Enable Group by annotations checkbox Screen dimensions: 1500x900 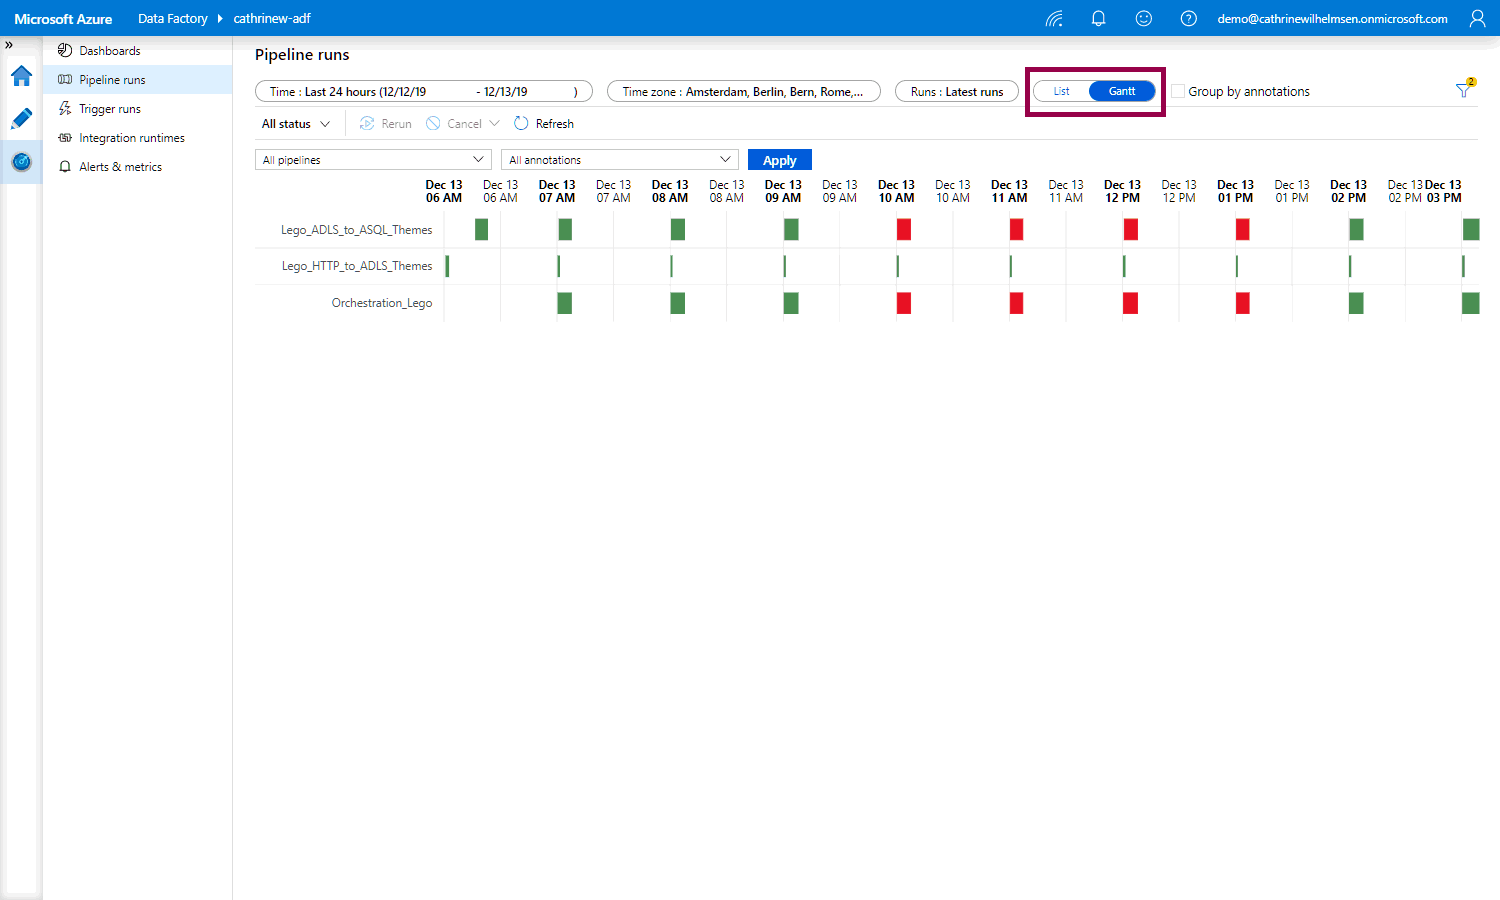1178,91
